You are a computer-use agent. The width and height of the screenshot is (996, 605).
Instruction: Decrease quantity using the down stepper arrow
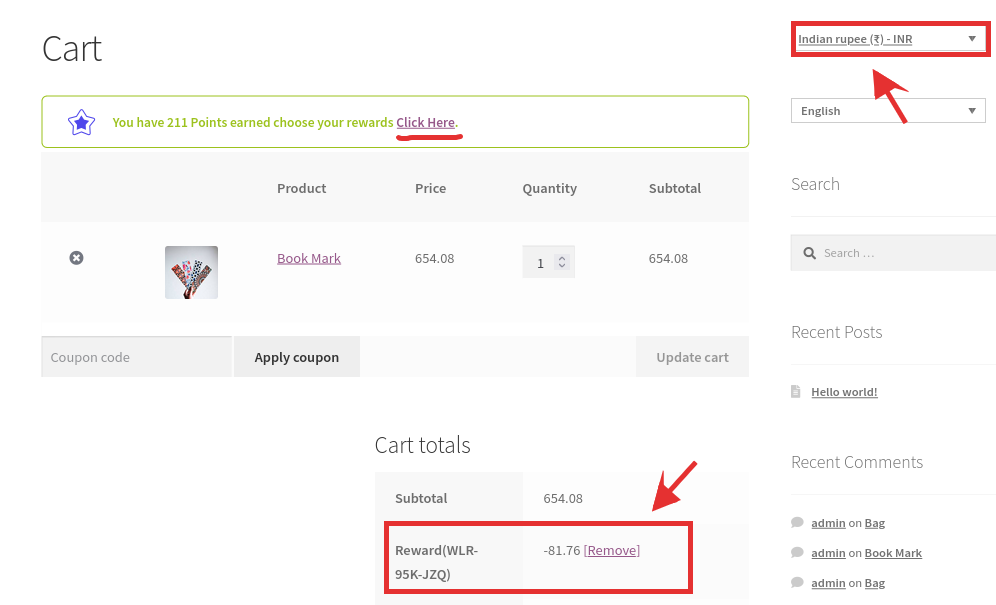(x=560, y=266)
